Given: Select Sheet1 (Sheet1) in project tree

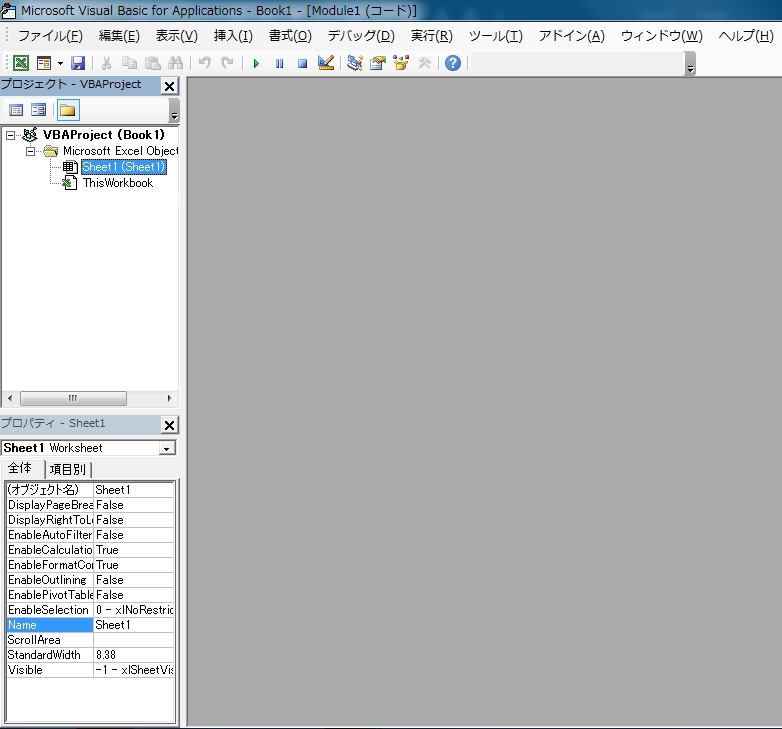Looking at the screenshot, I should click(x=123, y=167).
